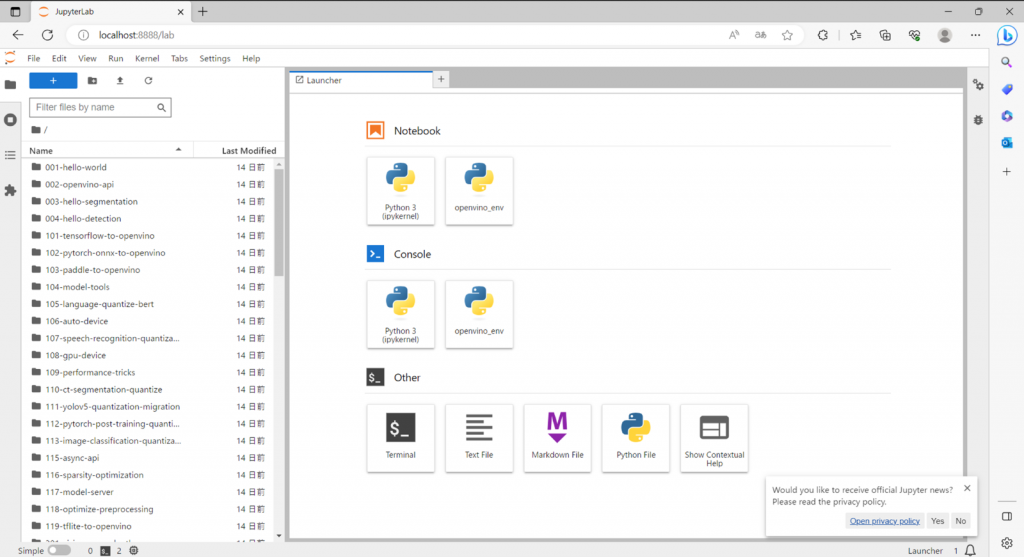Open Table of Contents sidebar

tap(10, 155)
